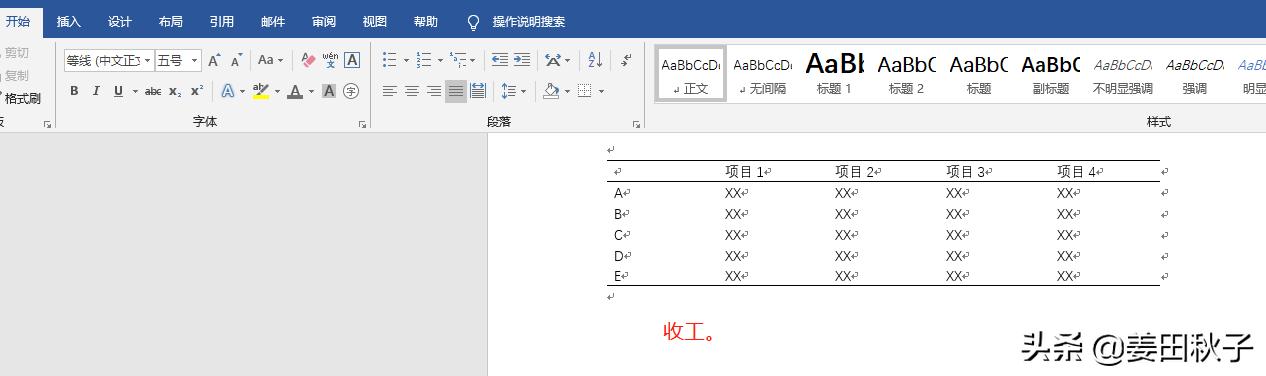
Task: Apply font color A button
Action: pyautogui.click(x=294, y=91)
